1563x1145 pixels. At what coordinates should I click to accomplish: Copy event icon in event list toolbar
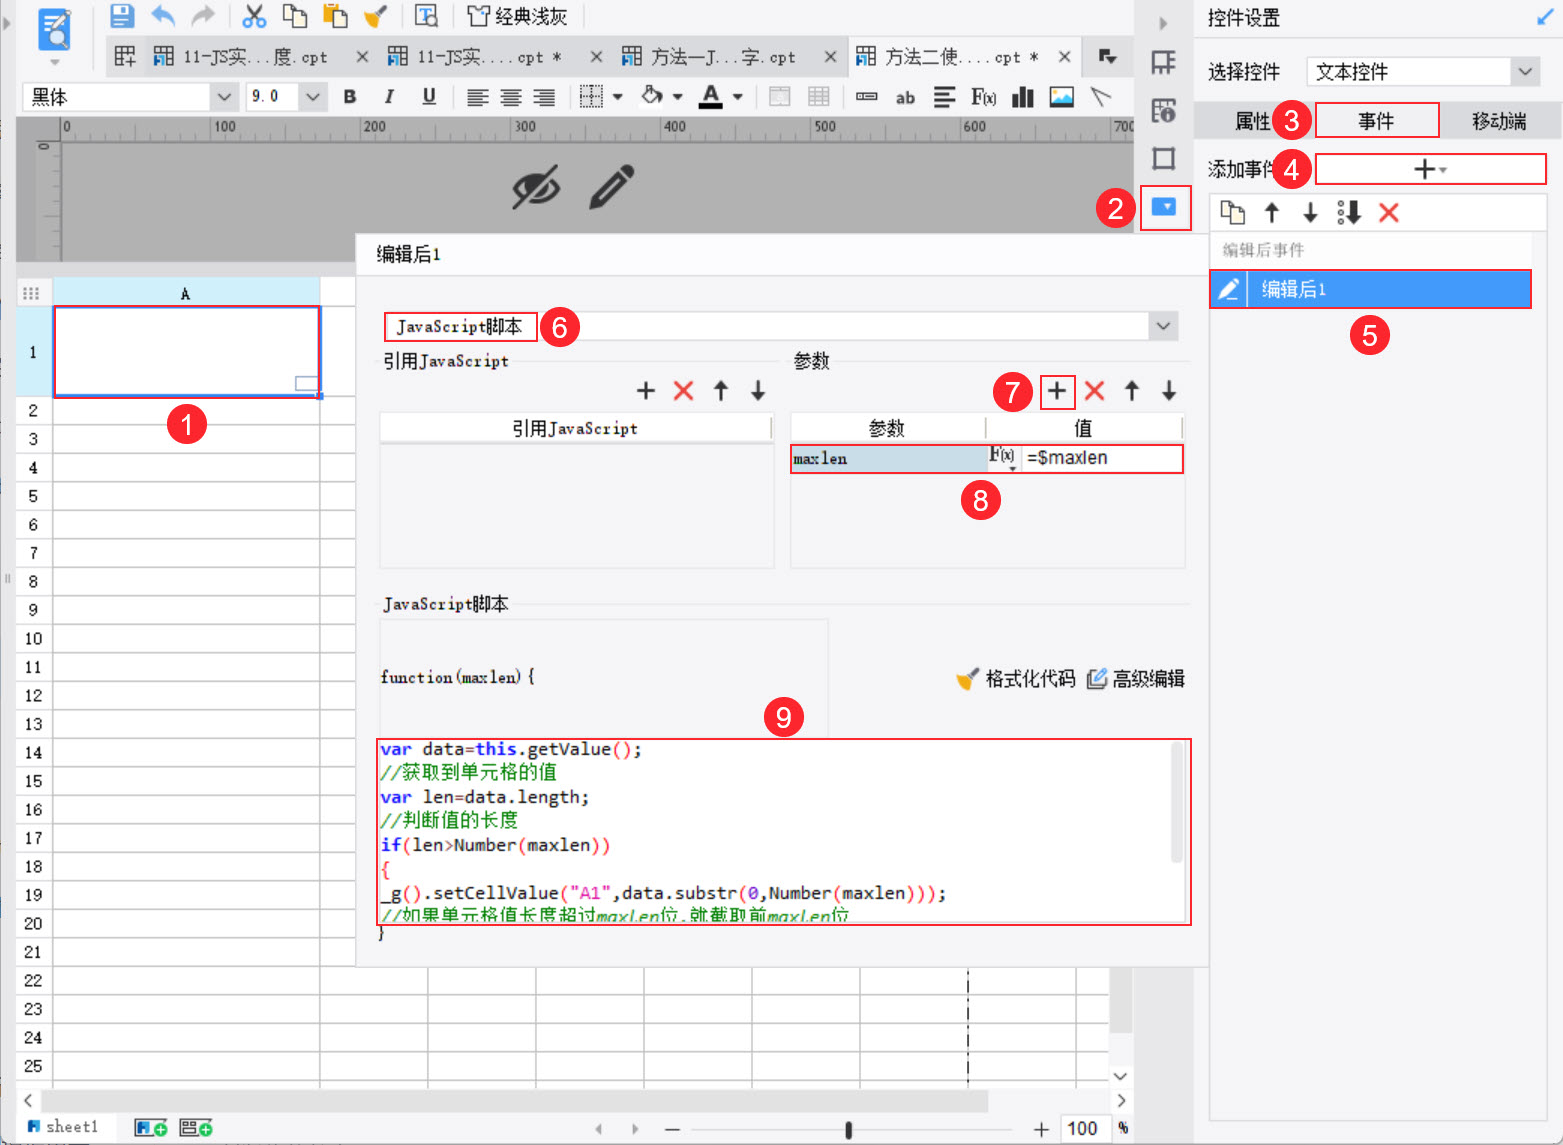[1233, 212]
